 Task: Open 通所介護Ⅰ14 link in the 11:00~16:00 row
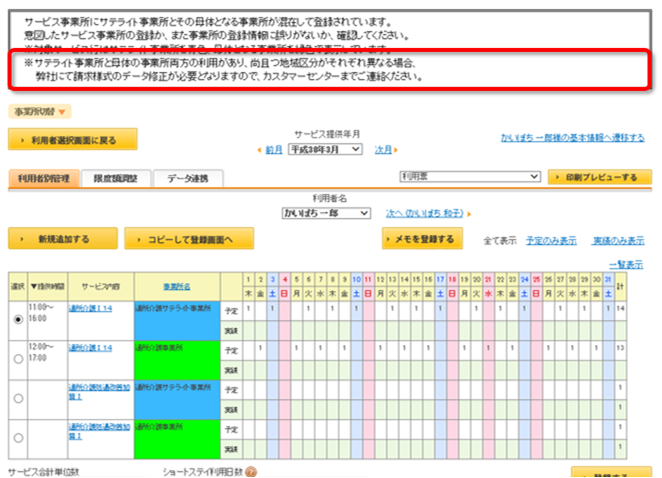(x=90, y=309)
